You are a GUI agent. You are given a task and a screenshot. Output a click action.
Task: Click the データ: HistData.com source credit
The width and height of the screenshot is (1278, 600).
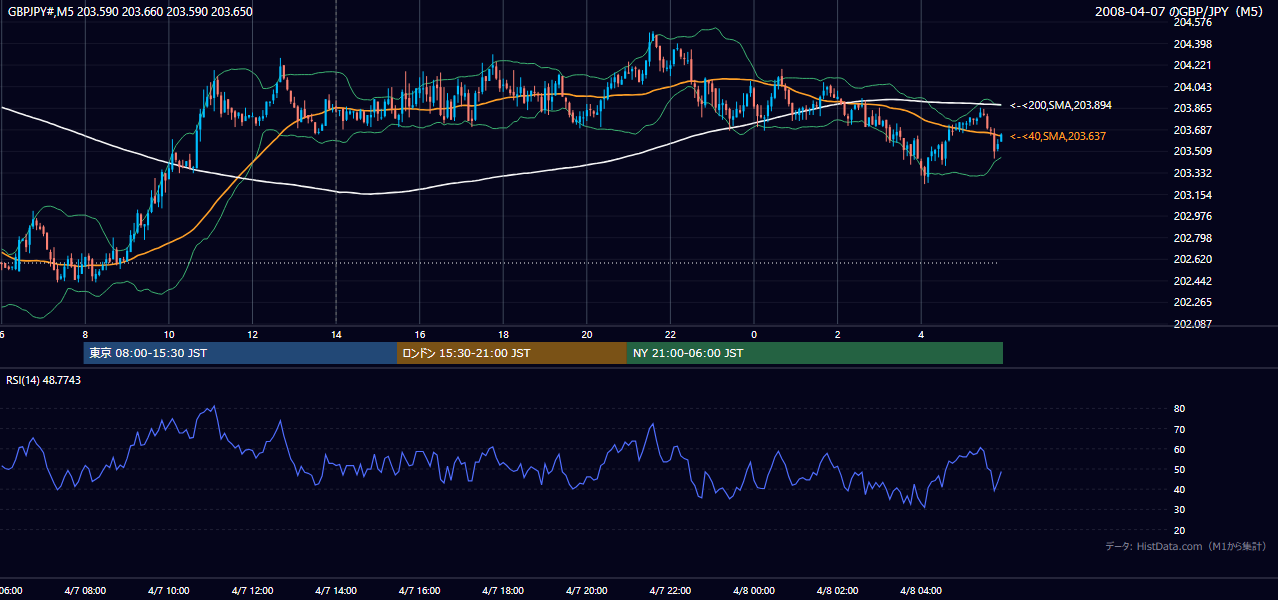point(1186,546)
